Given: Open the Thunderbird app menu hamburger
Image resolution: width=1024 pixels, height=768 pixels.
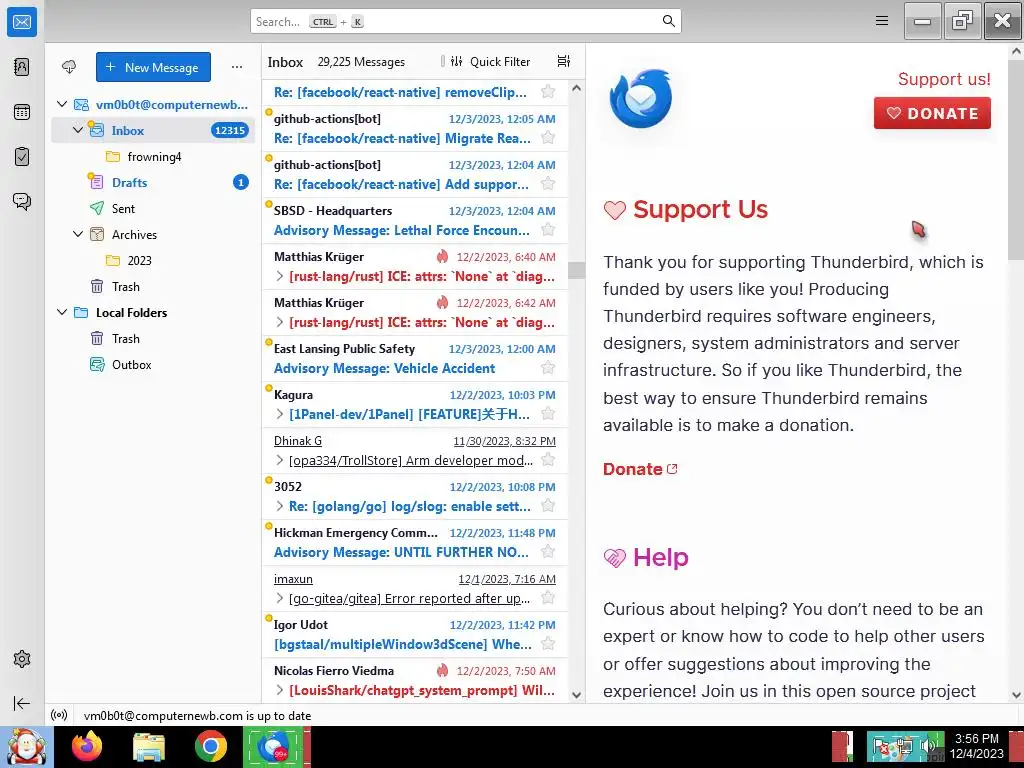Looking at the screenshot, I should click(x=882, y=21).
